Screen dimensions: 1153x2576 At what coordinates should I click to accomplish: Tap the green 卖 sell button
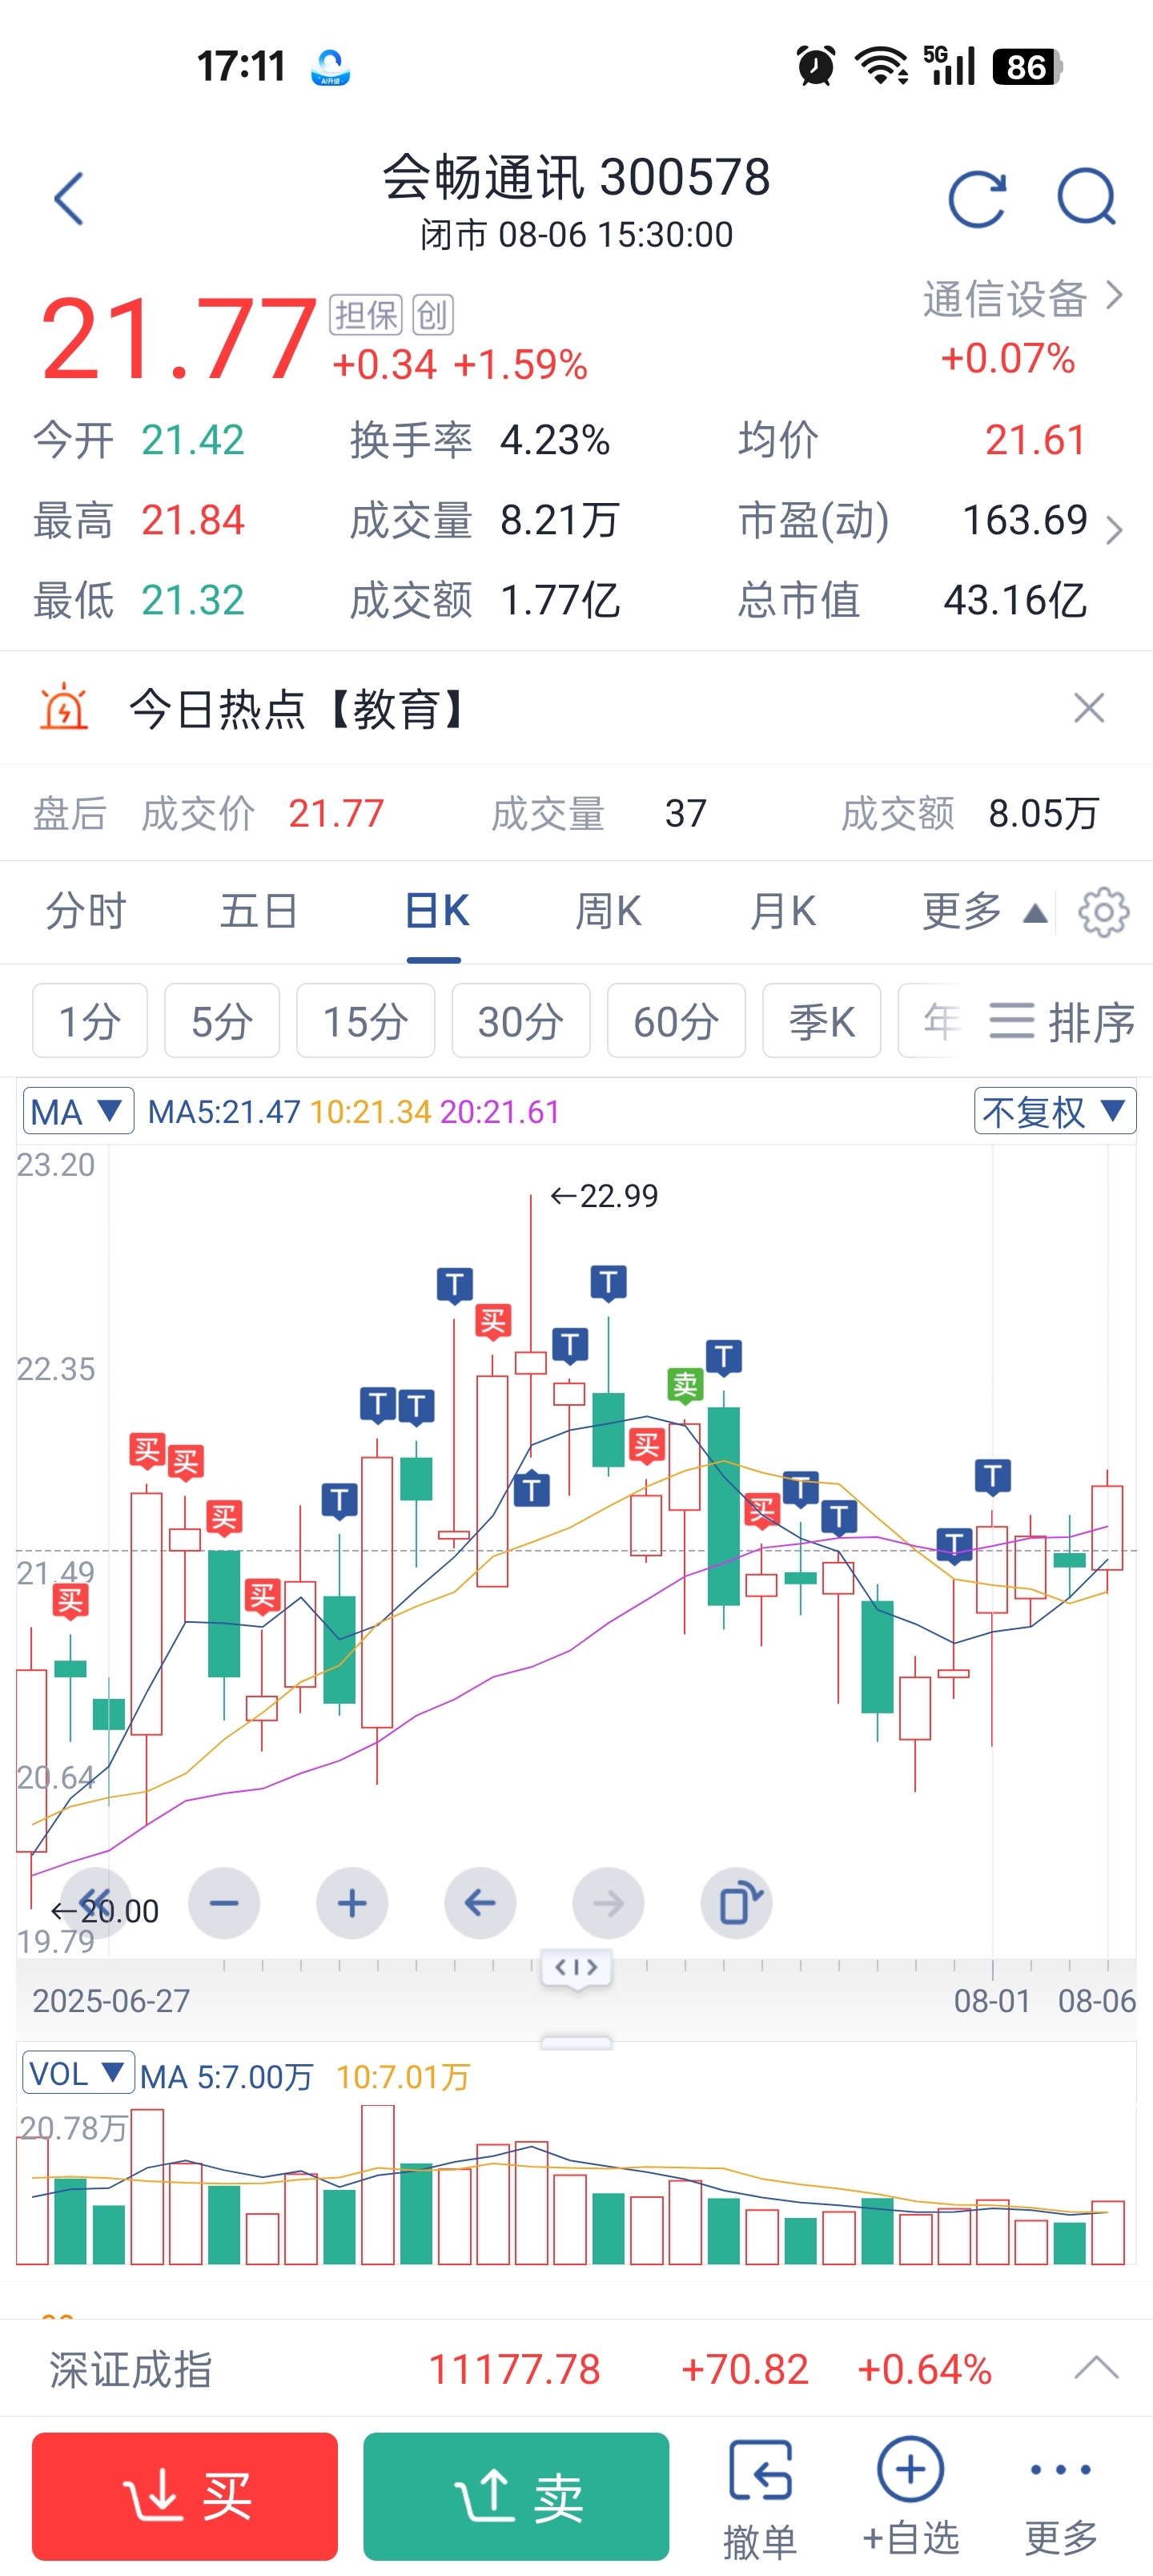pyautogui.click(x=516, y=2496)
